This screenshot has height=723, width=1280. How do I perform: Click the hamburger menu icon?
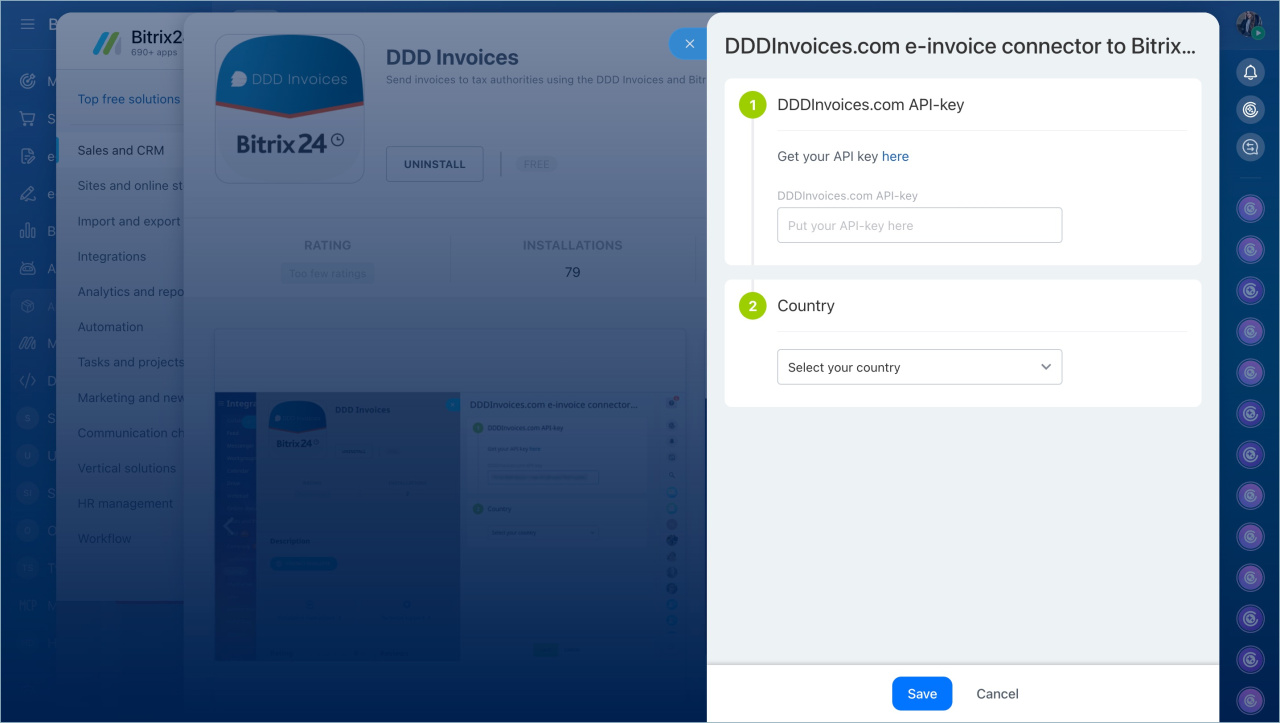[x=27, y=24]
